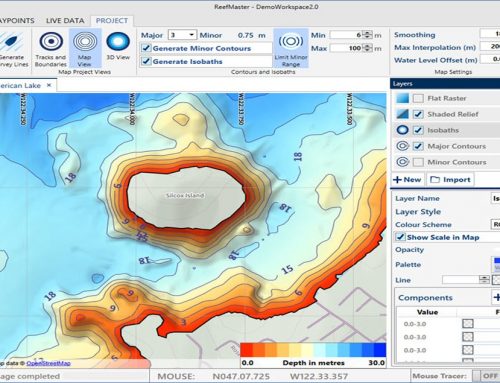Click Line width stepper arrows
The height and width of the screenshot is (383, 500).
pyautogui.click(x=484, y=280)
